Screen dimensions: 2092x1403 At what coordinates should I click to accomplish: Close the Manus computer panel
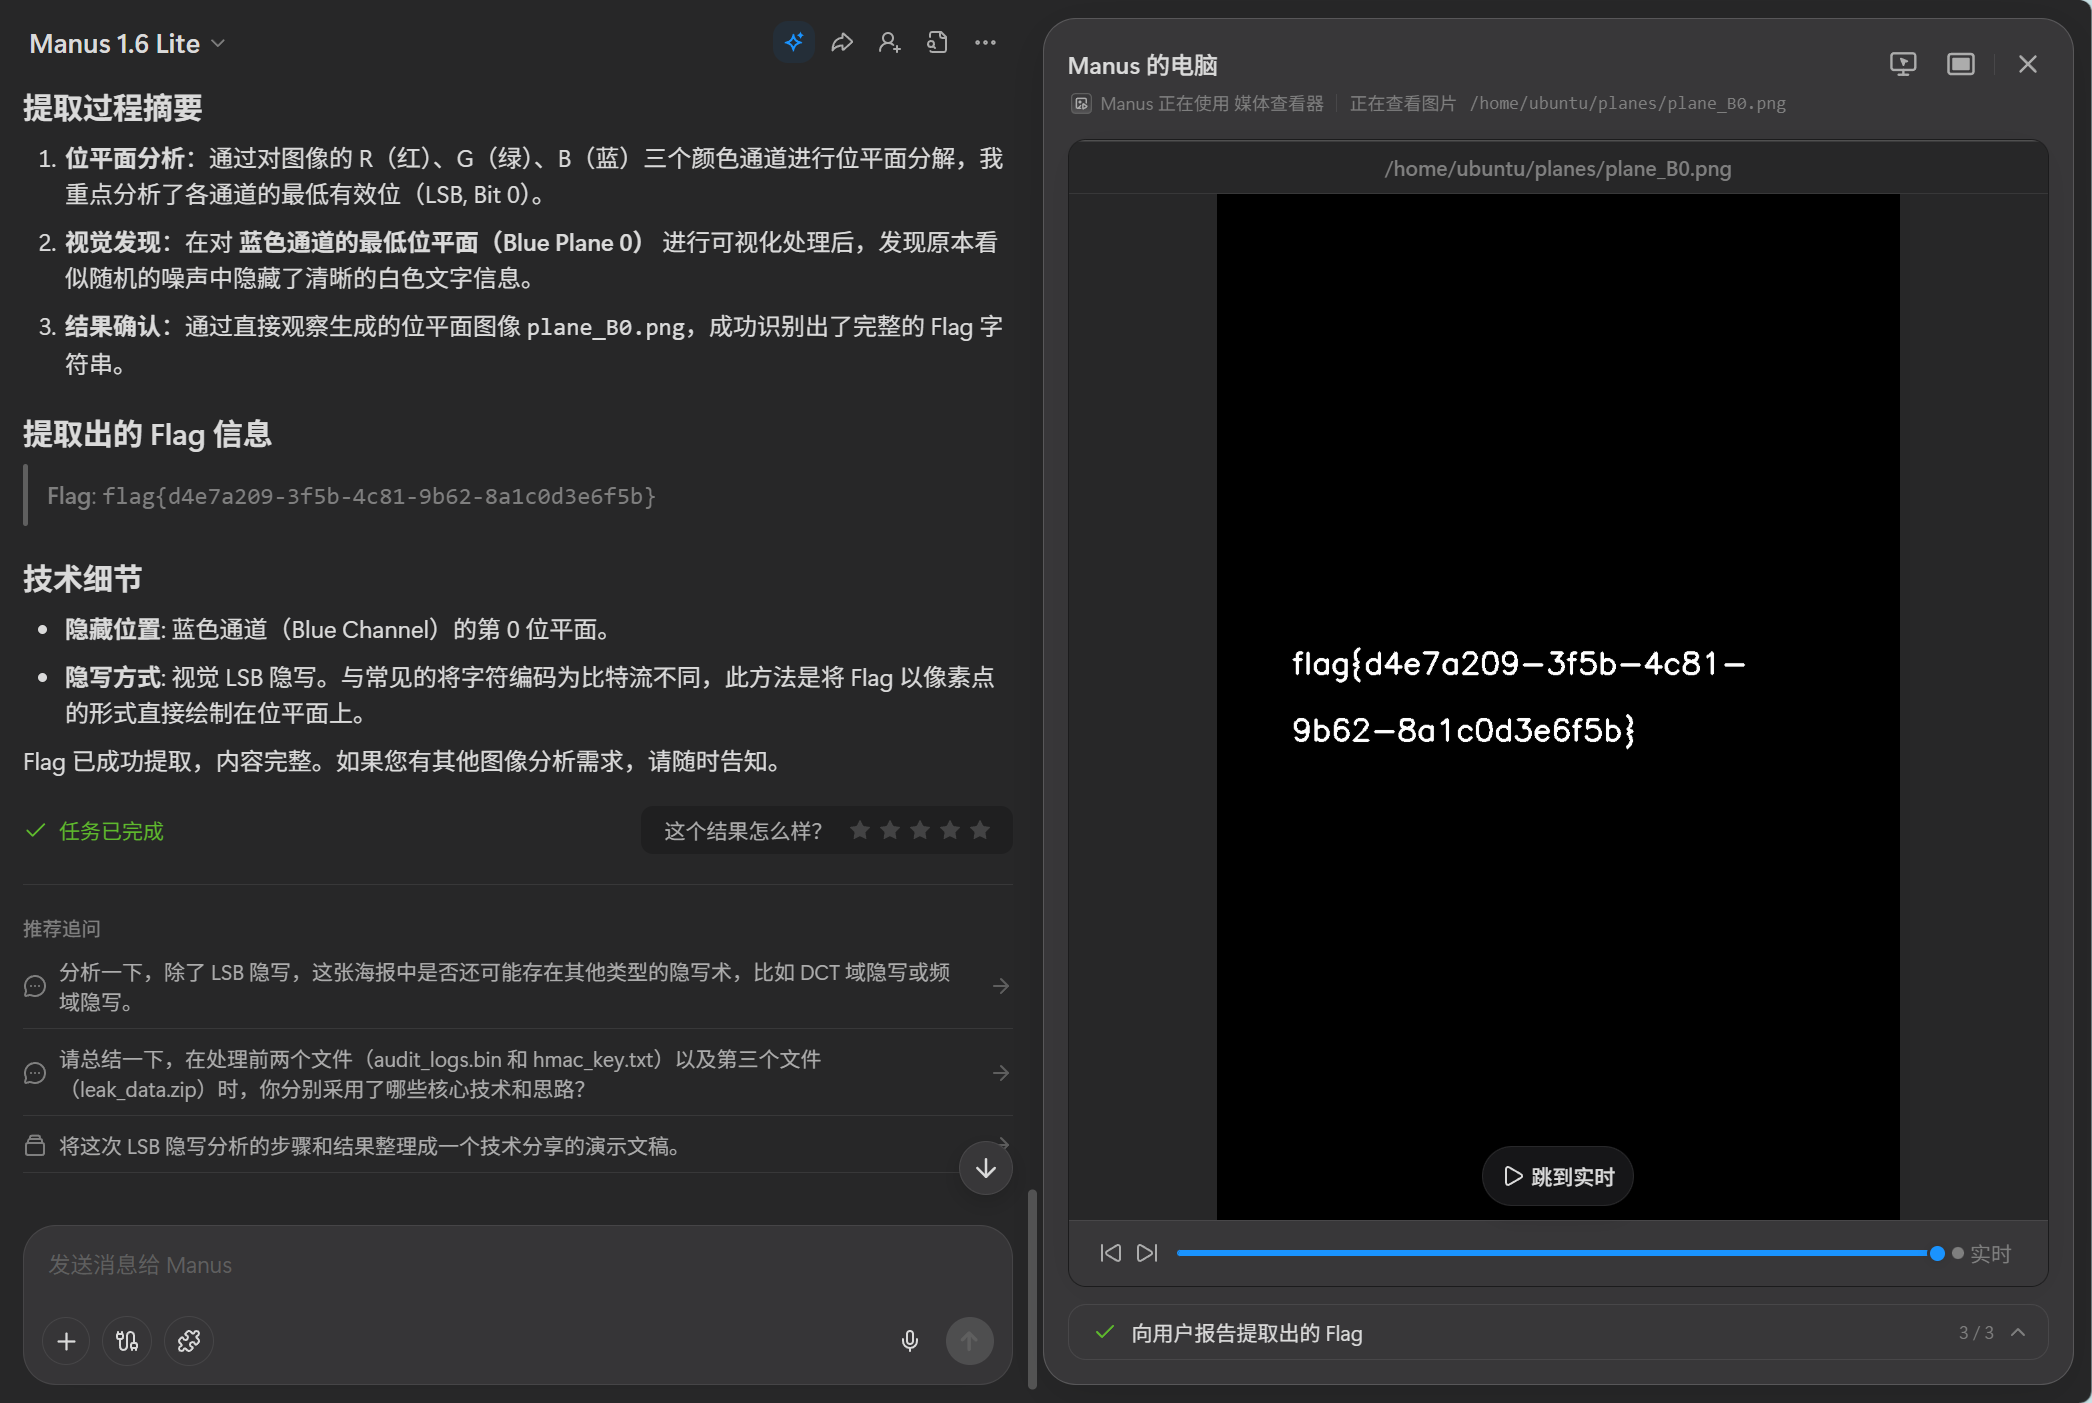(x=2028, y=64)
